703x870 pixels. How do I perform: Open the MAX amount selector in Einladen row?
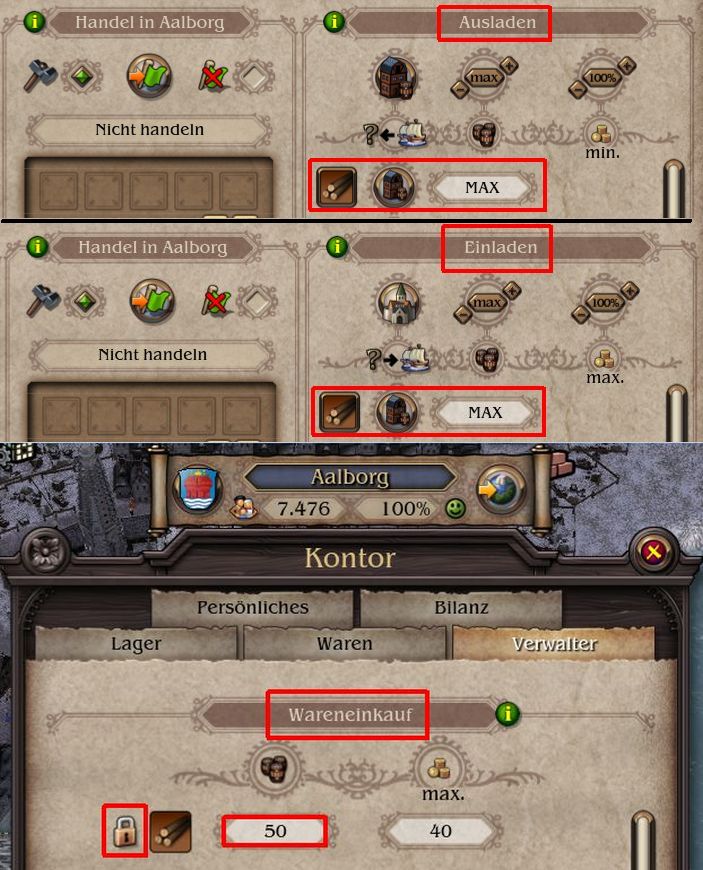(485, 413)
